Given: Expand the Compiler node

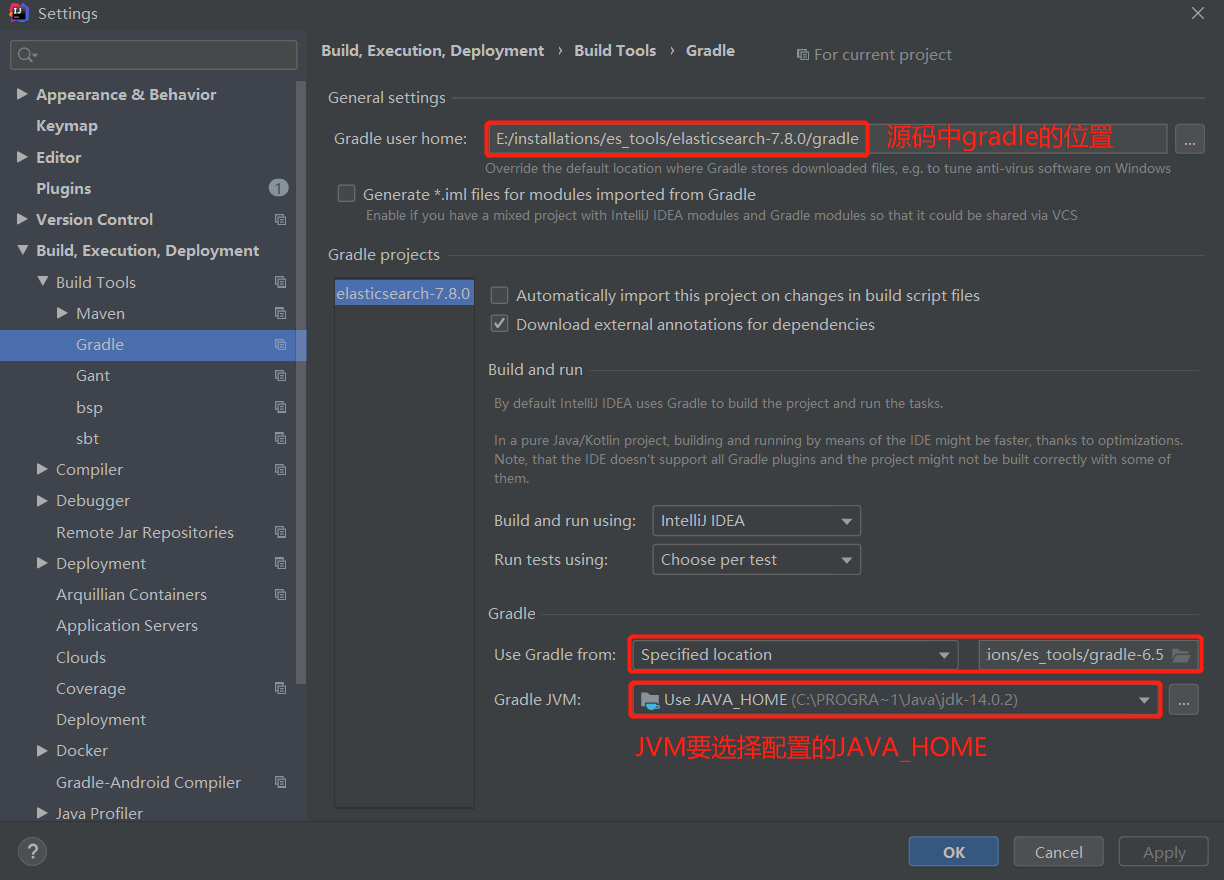Looking at the screenshot, I should 42,469.
